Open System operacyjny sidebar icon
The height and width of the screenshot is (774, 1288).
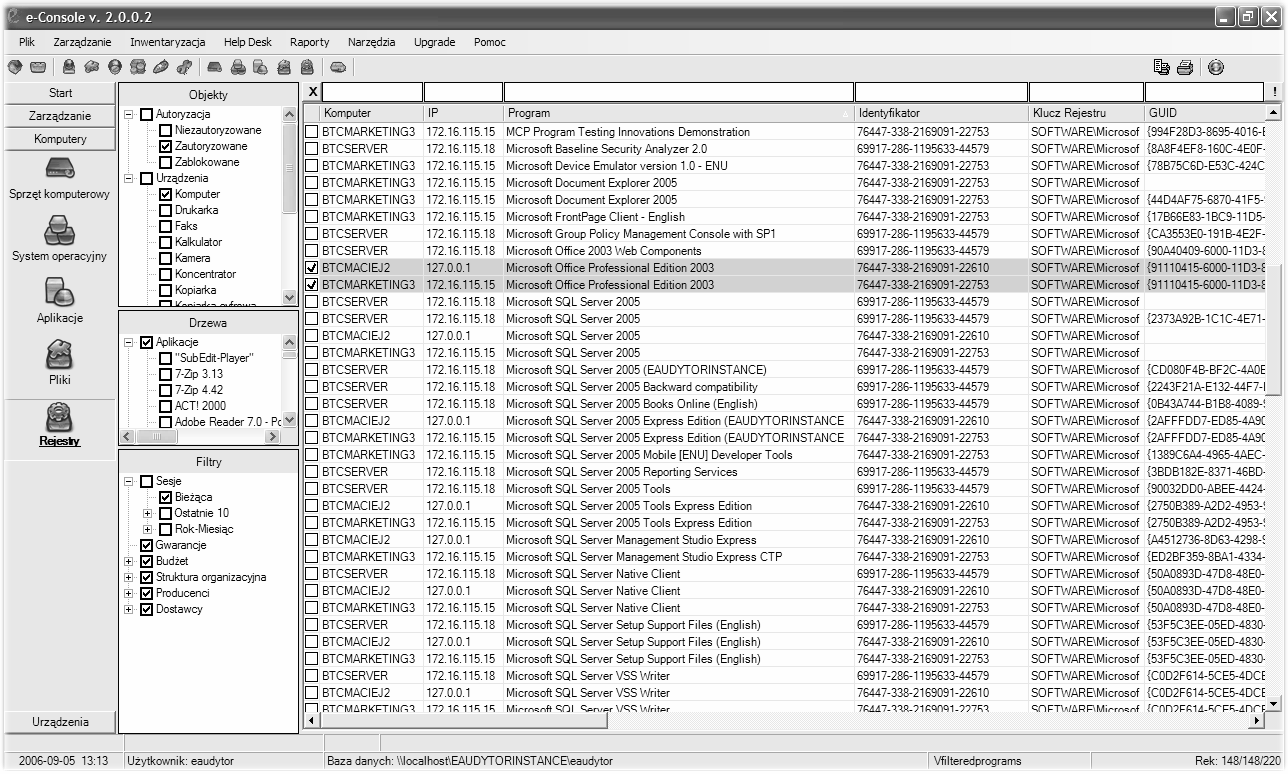point(59,230)
